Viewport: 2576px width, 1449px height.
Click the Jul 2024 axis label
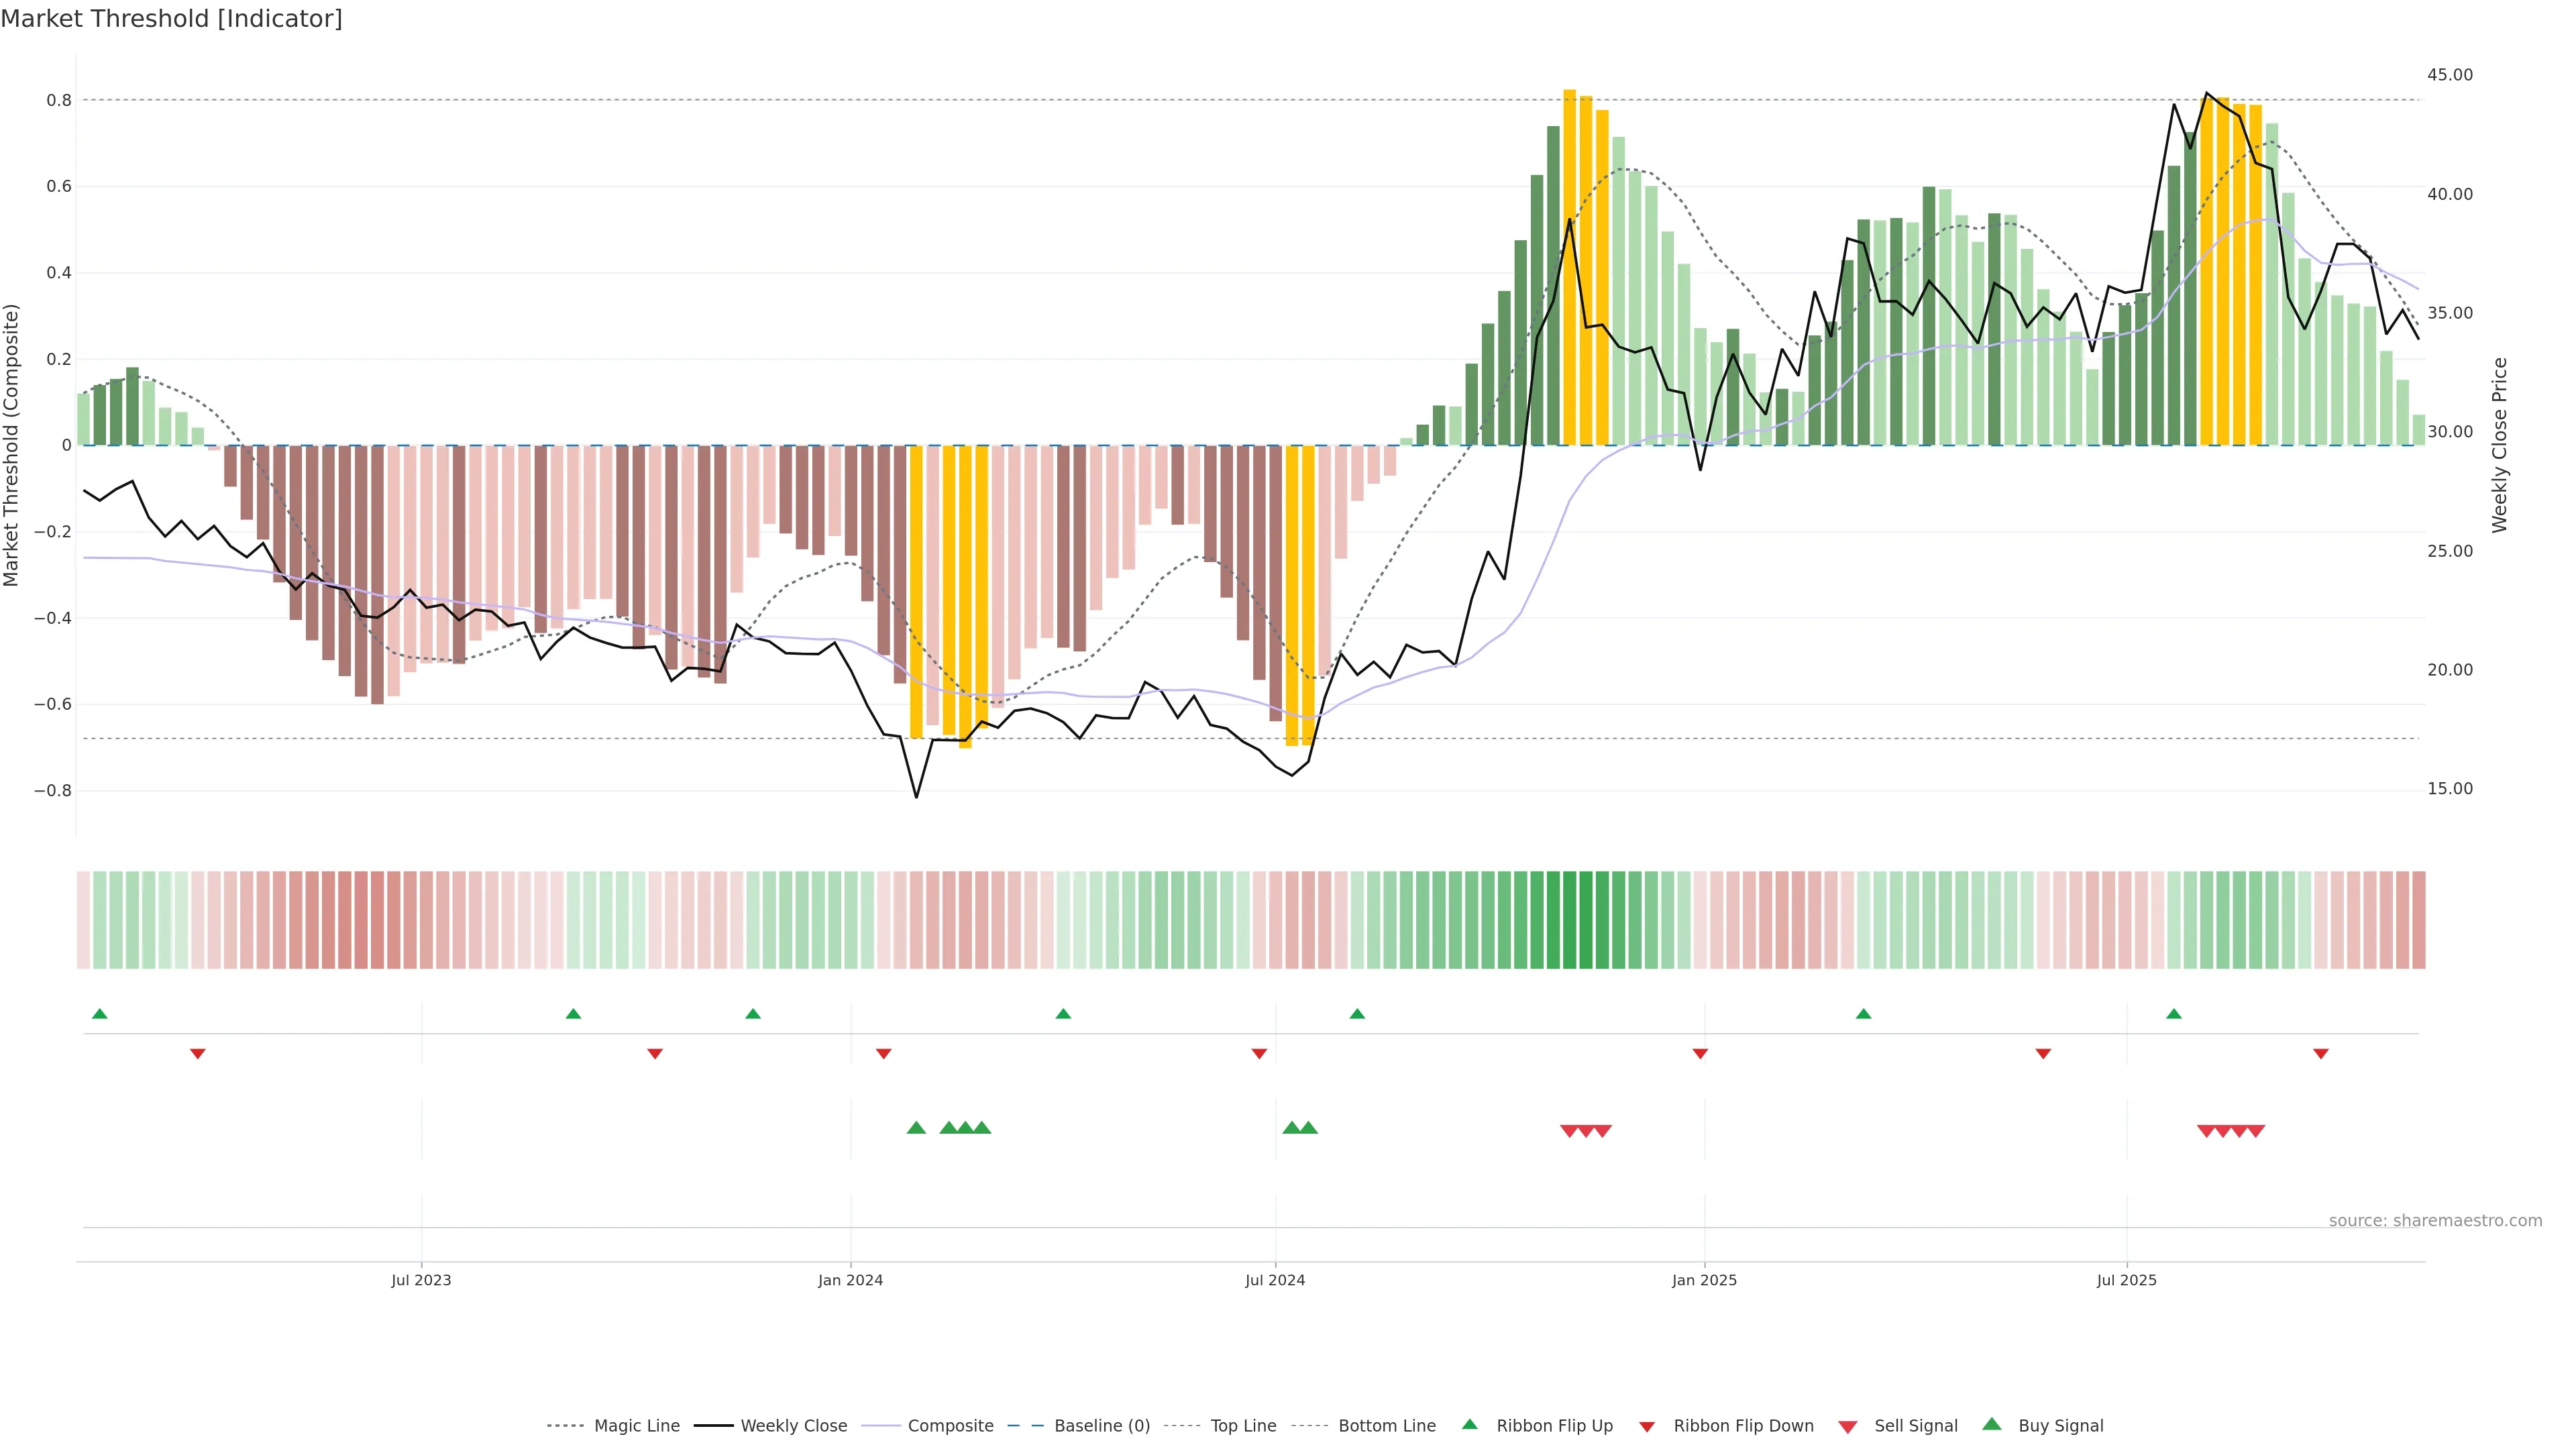1275,1280
